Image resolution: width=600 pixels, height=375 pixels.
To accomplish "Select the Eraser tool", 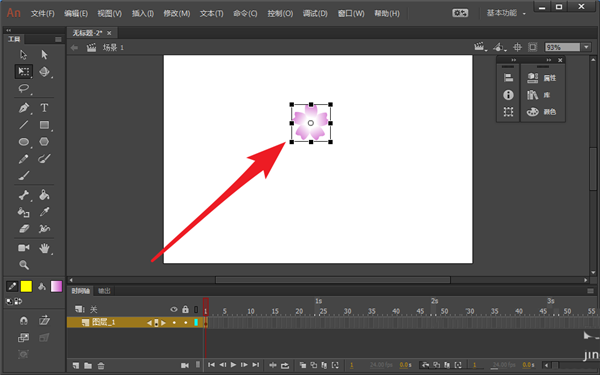I will click(x=24, y=229).
